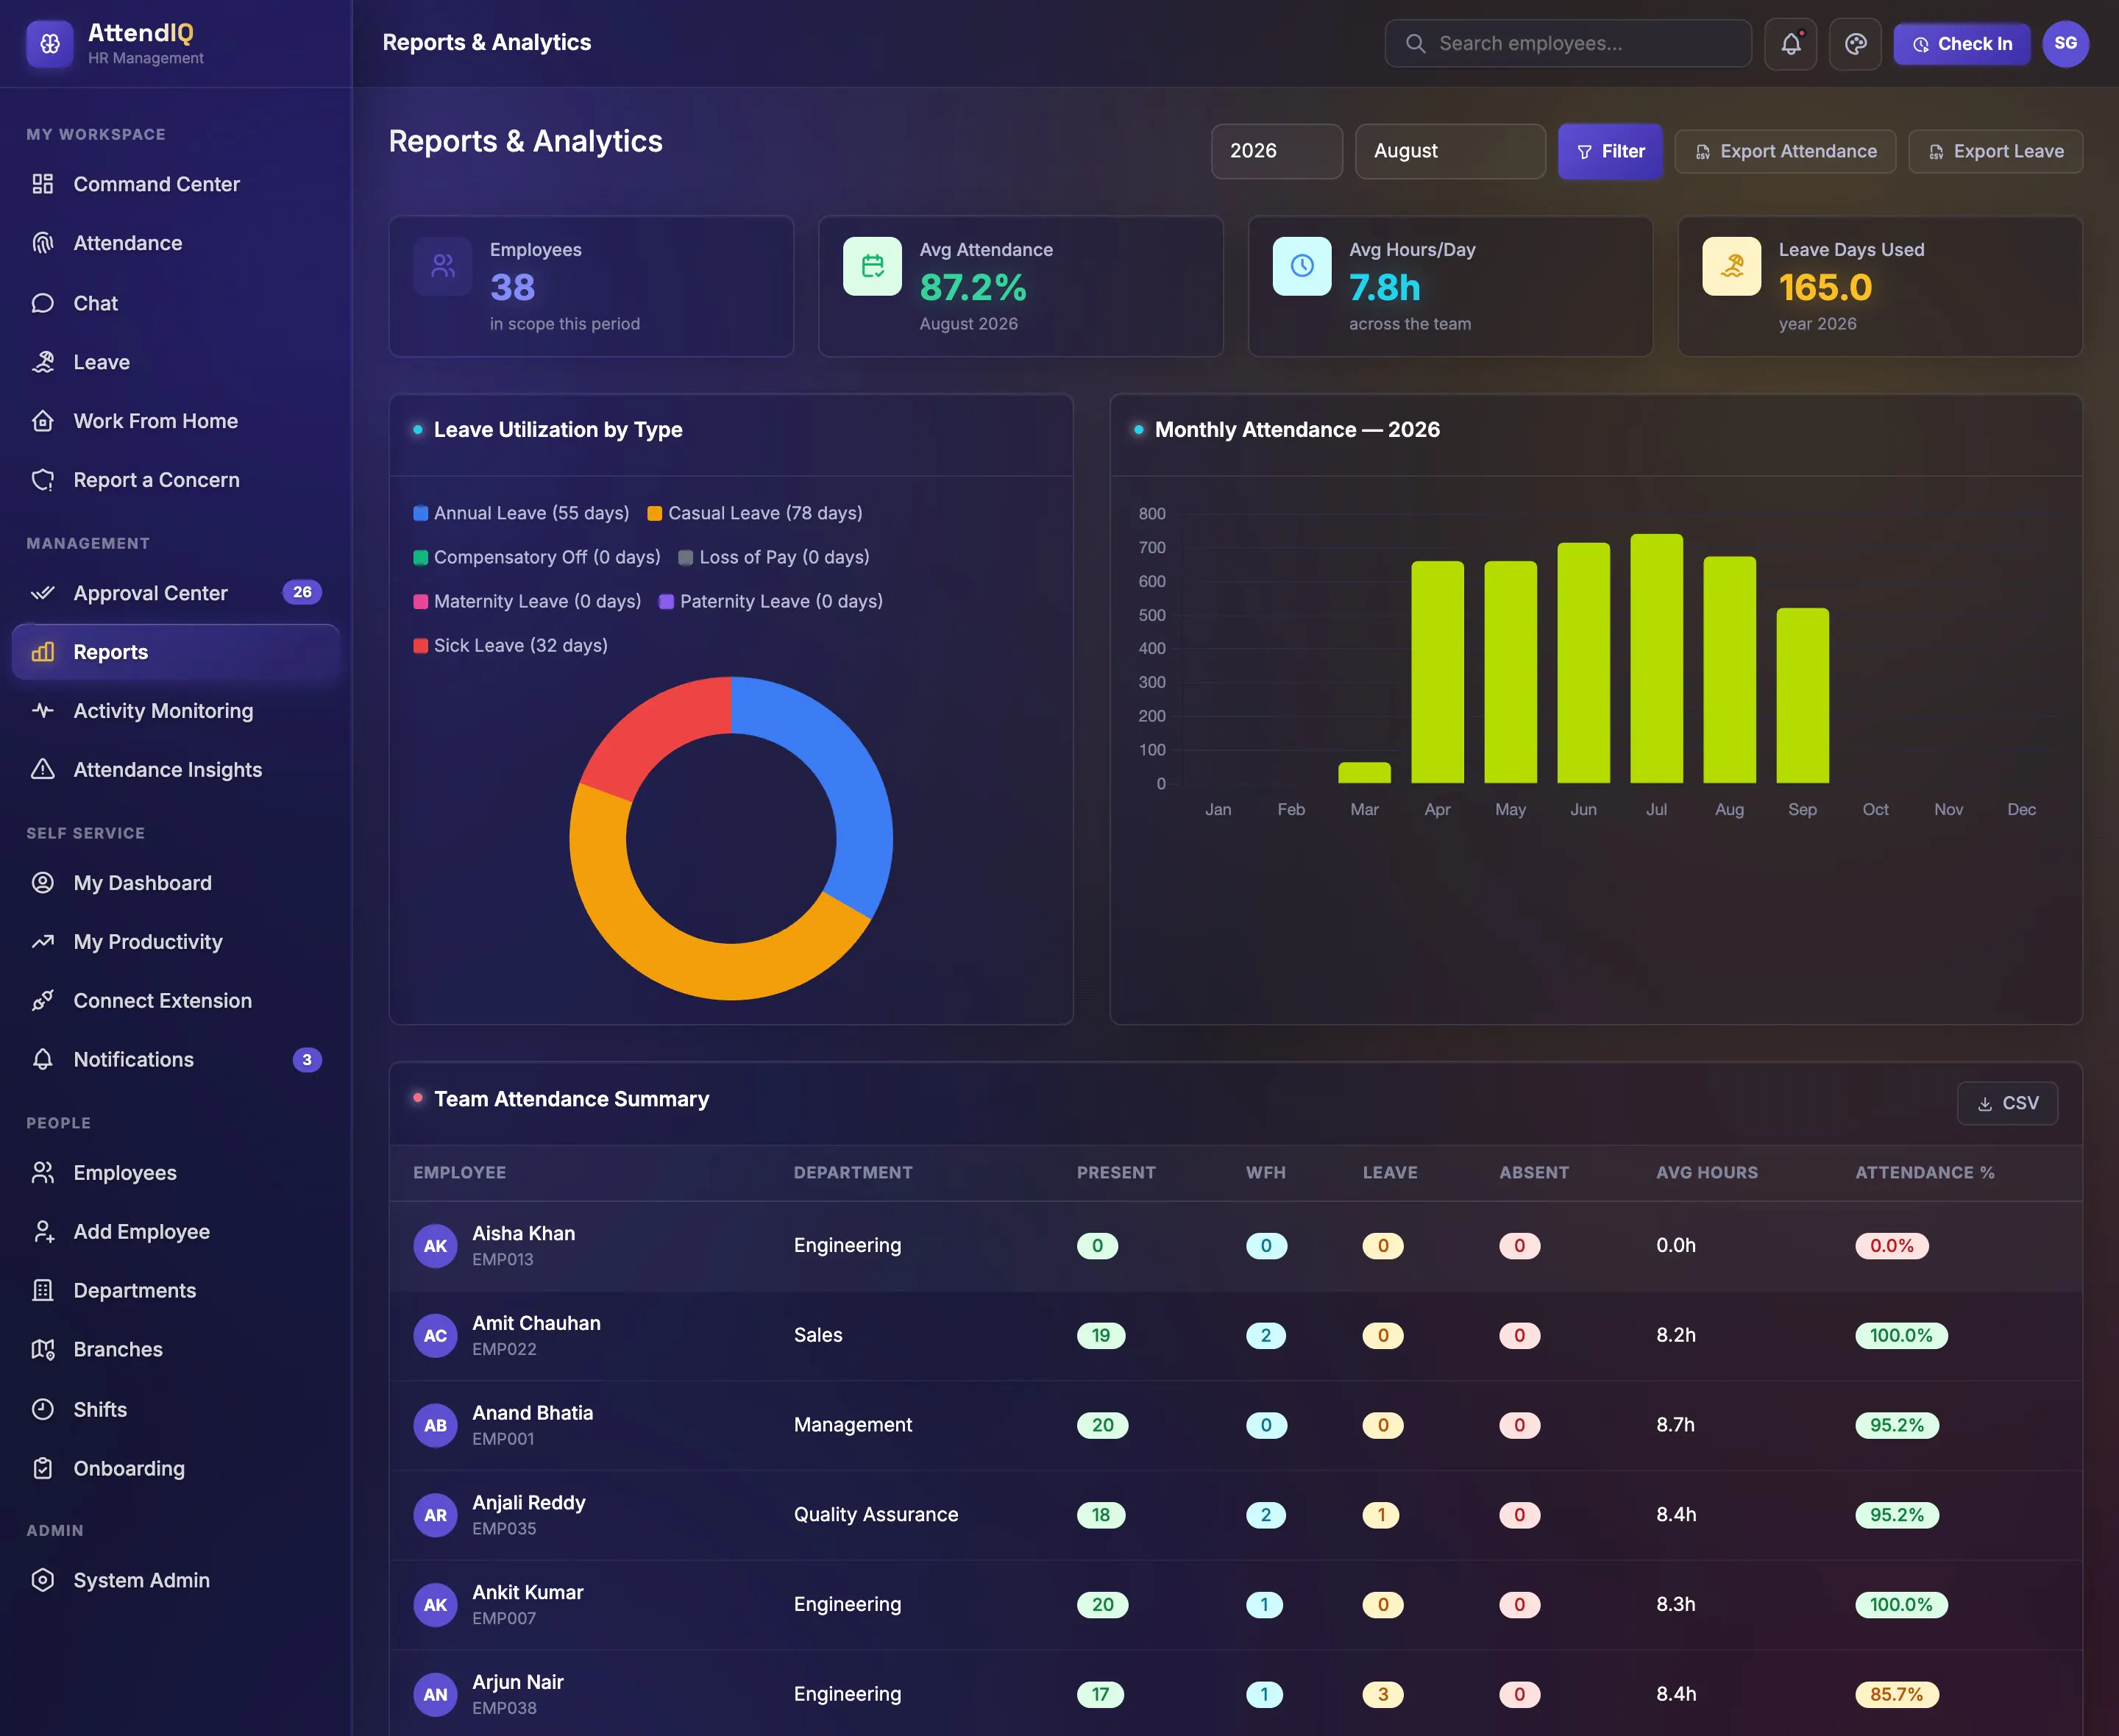
Task: Toggle Compensatory Off legend entry
Action: [x=537, y=557]
